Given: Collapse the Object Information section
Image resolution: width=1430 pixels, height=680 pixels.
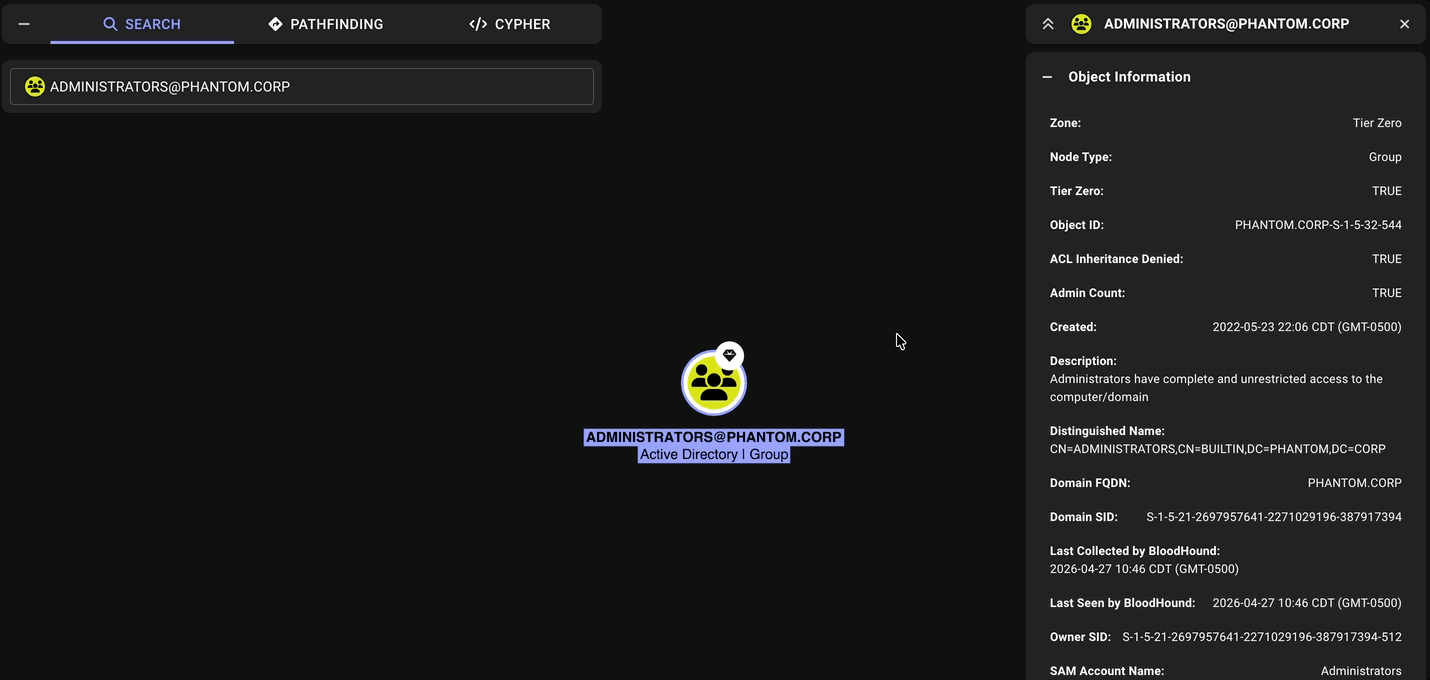Looking at the screenshot, I should point(1047,77).
